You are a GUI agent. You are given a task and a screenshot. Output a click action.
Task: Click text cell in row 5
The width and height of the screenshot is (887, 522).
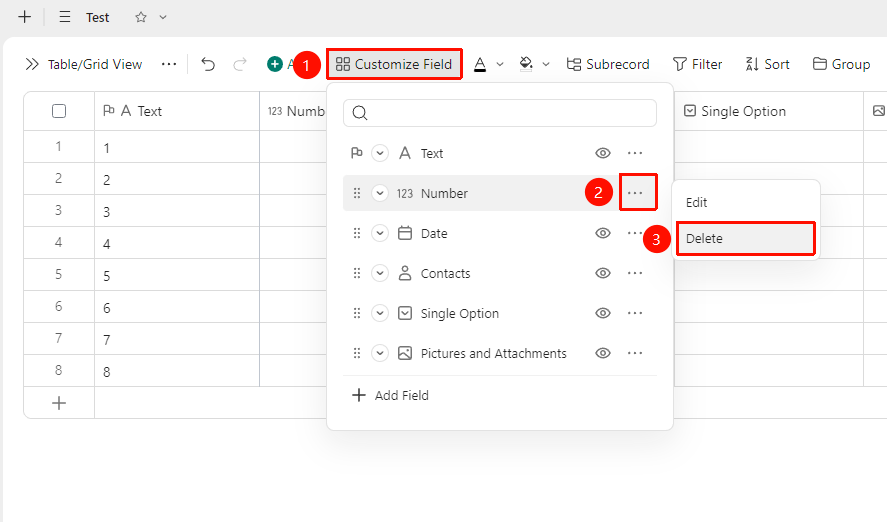pos(177,275)
